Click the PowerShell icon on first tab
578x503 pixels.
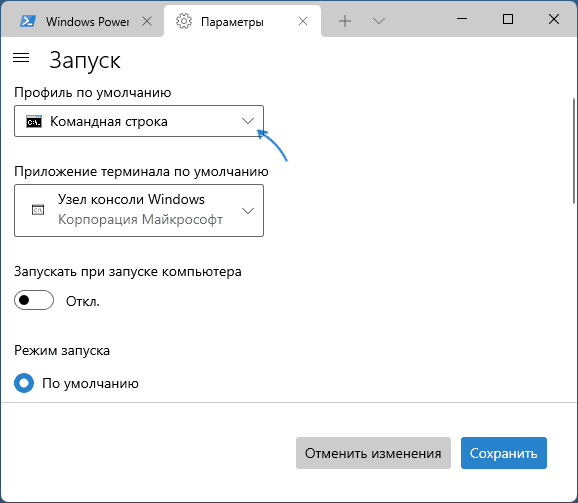pos(28,21)
